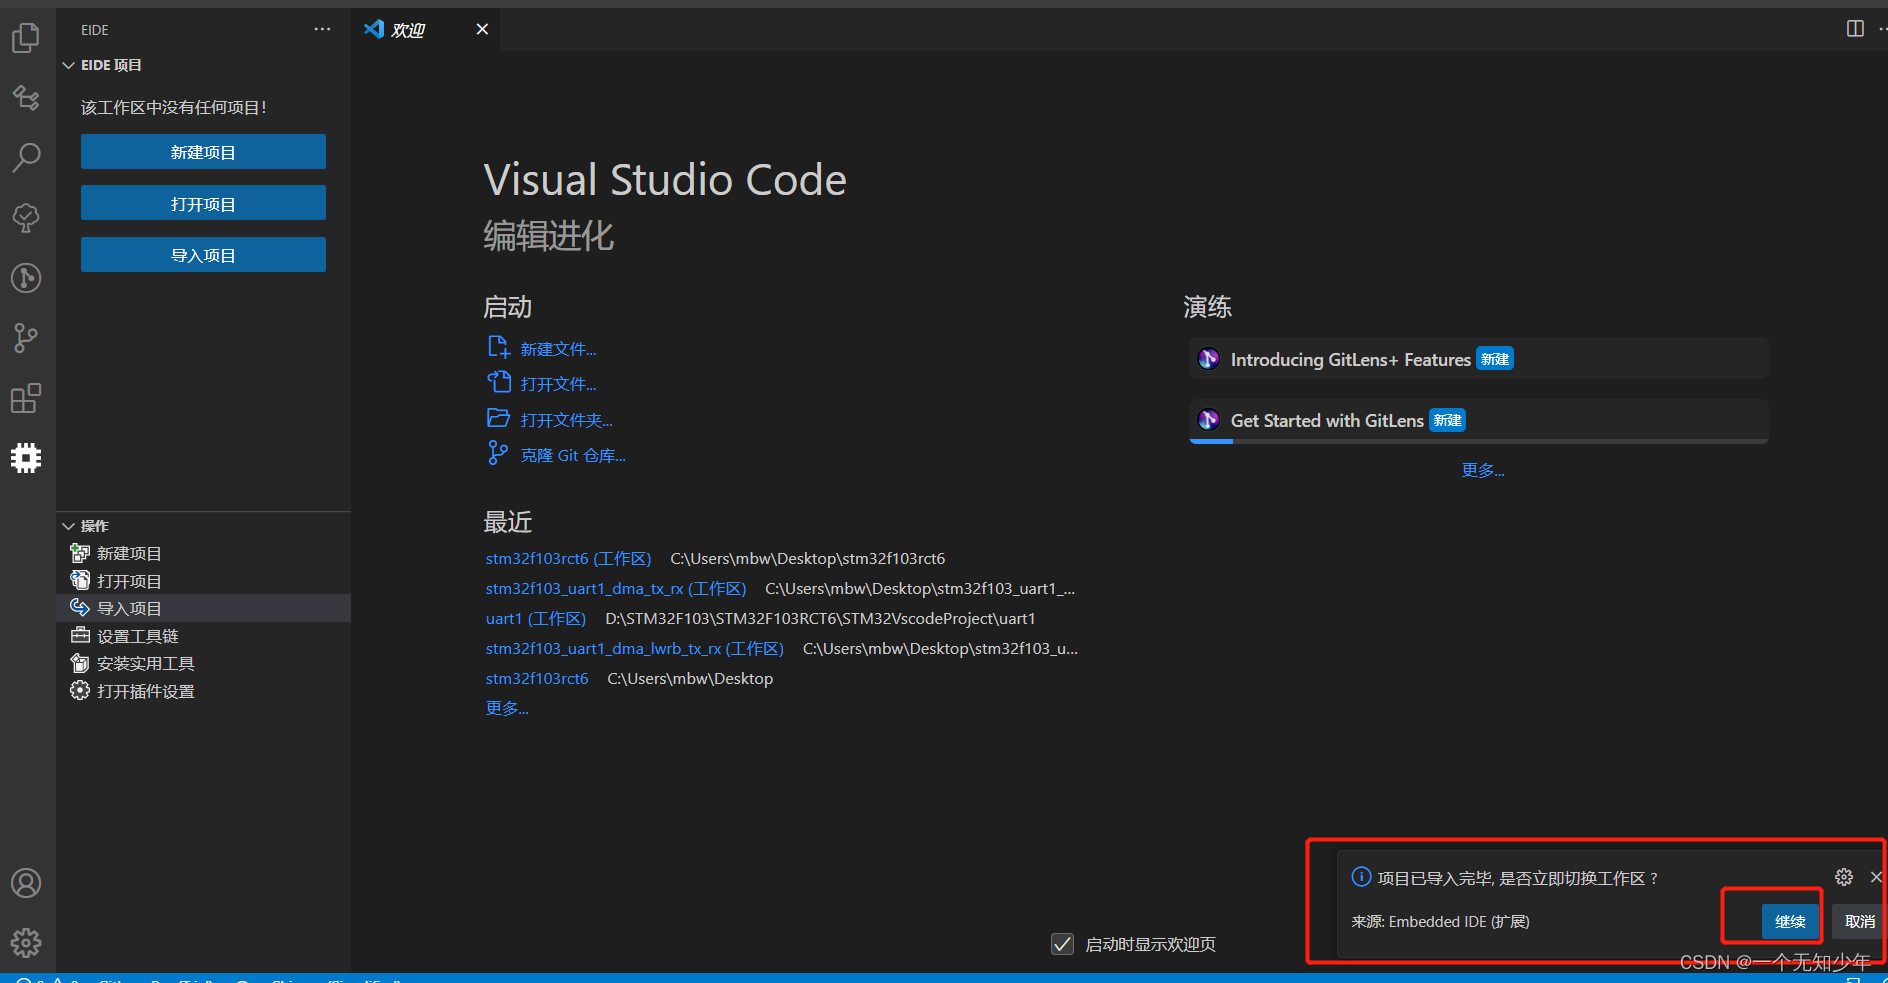The image size is (1888, 983).
Task: Select 安装实用工具 in the 操作 list
Action: (x=204, y=663)
